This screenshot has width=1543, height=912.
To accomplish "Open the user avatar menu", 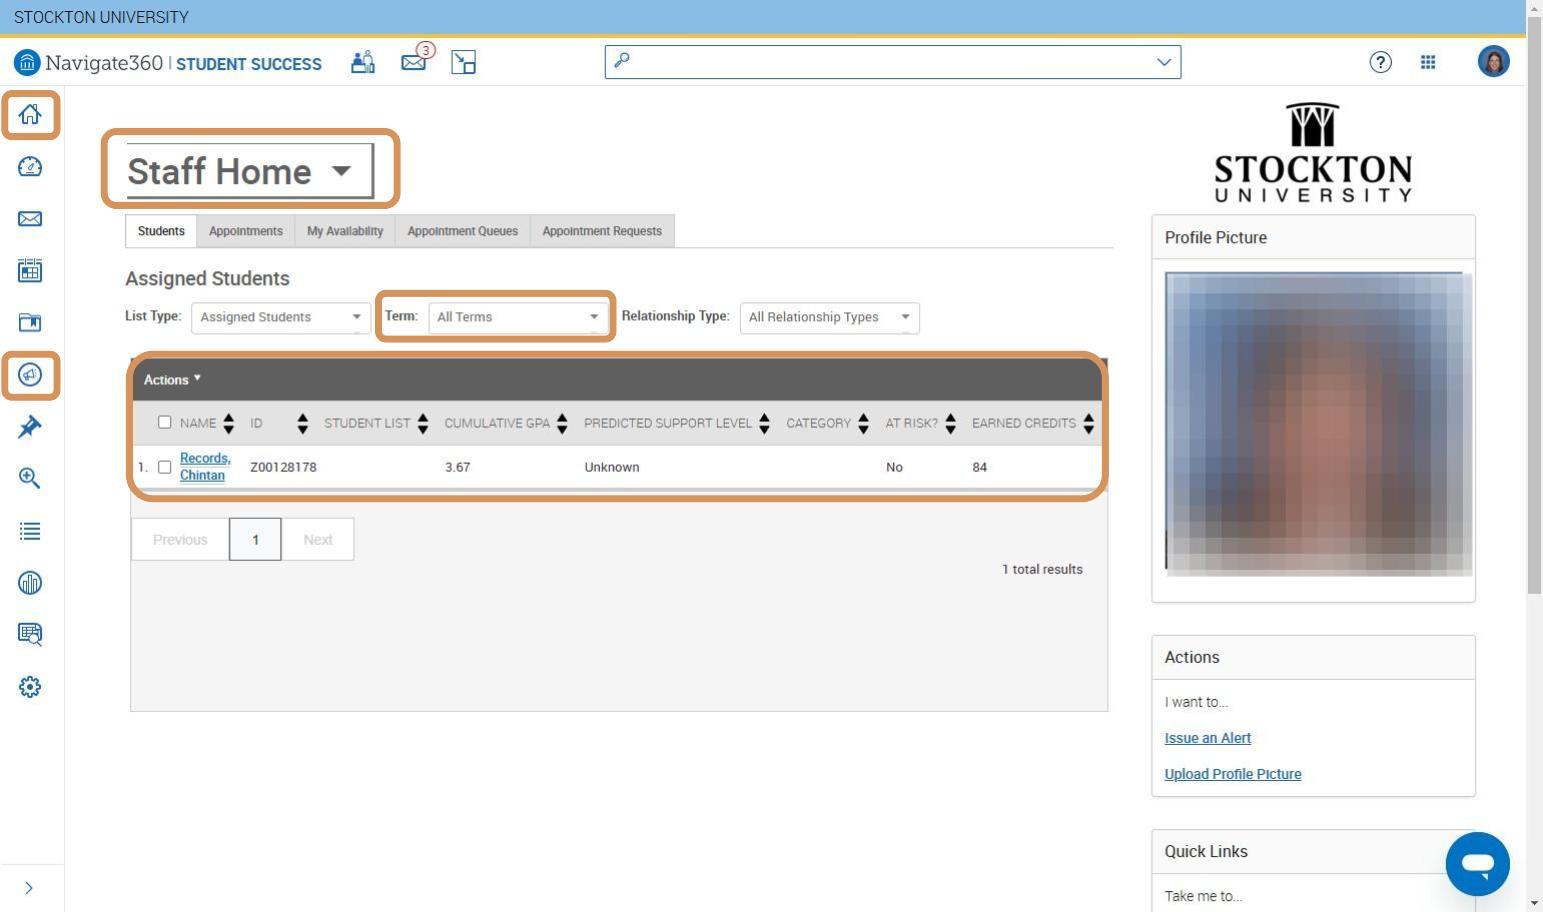I will coord(1493,62).
